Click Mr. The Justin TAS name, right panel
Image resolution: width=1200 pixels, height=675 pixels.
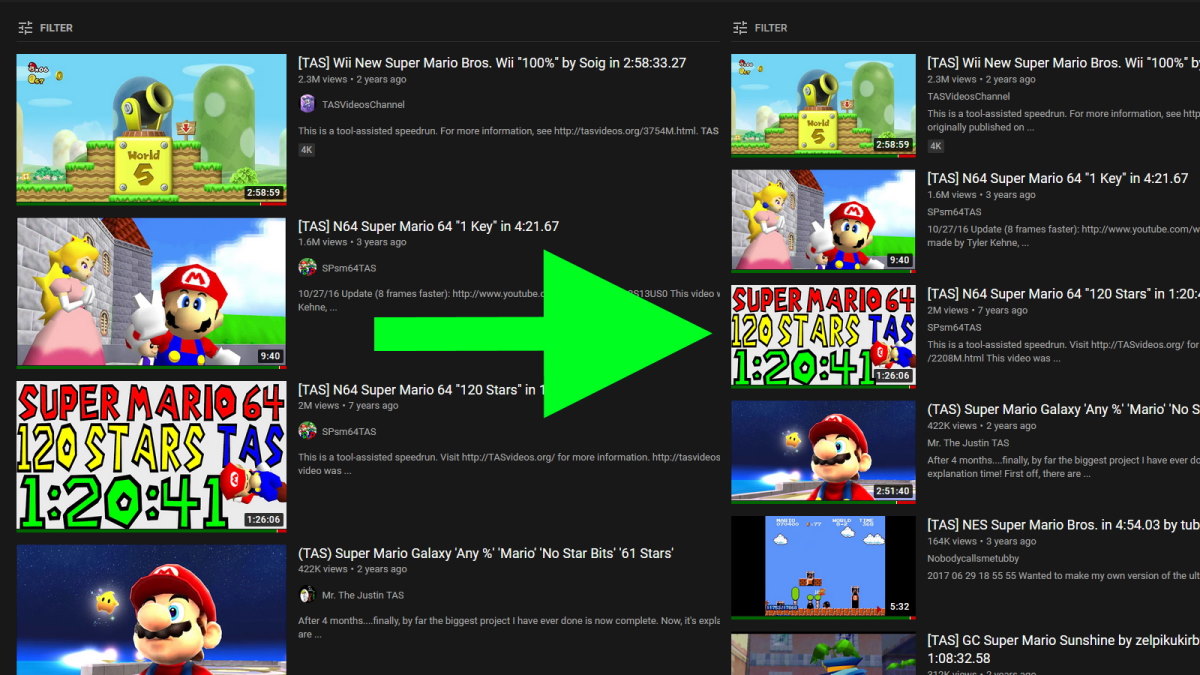point(968,443)
